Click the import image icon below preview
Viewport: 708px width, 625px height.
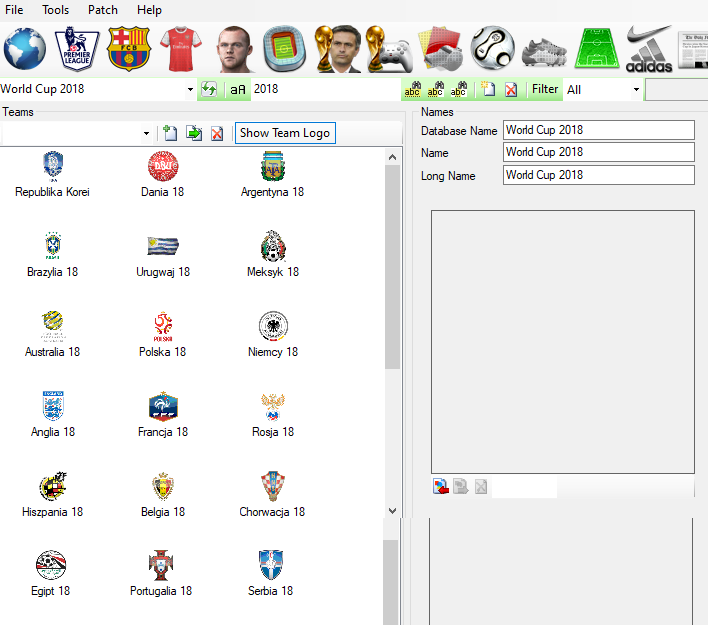pos(441,486)
